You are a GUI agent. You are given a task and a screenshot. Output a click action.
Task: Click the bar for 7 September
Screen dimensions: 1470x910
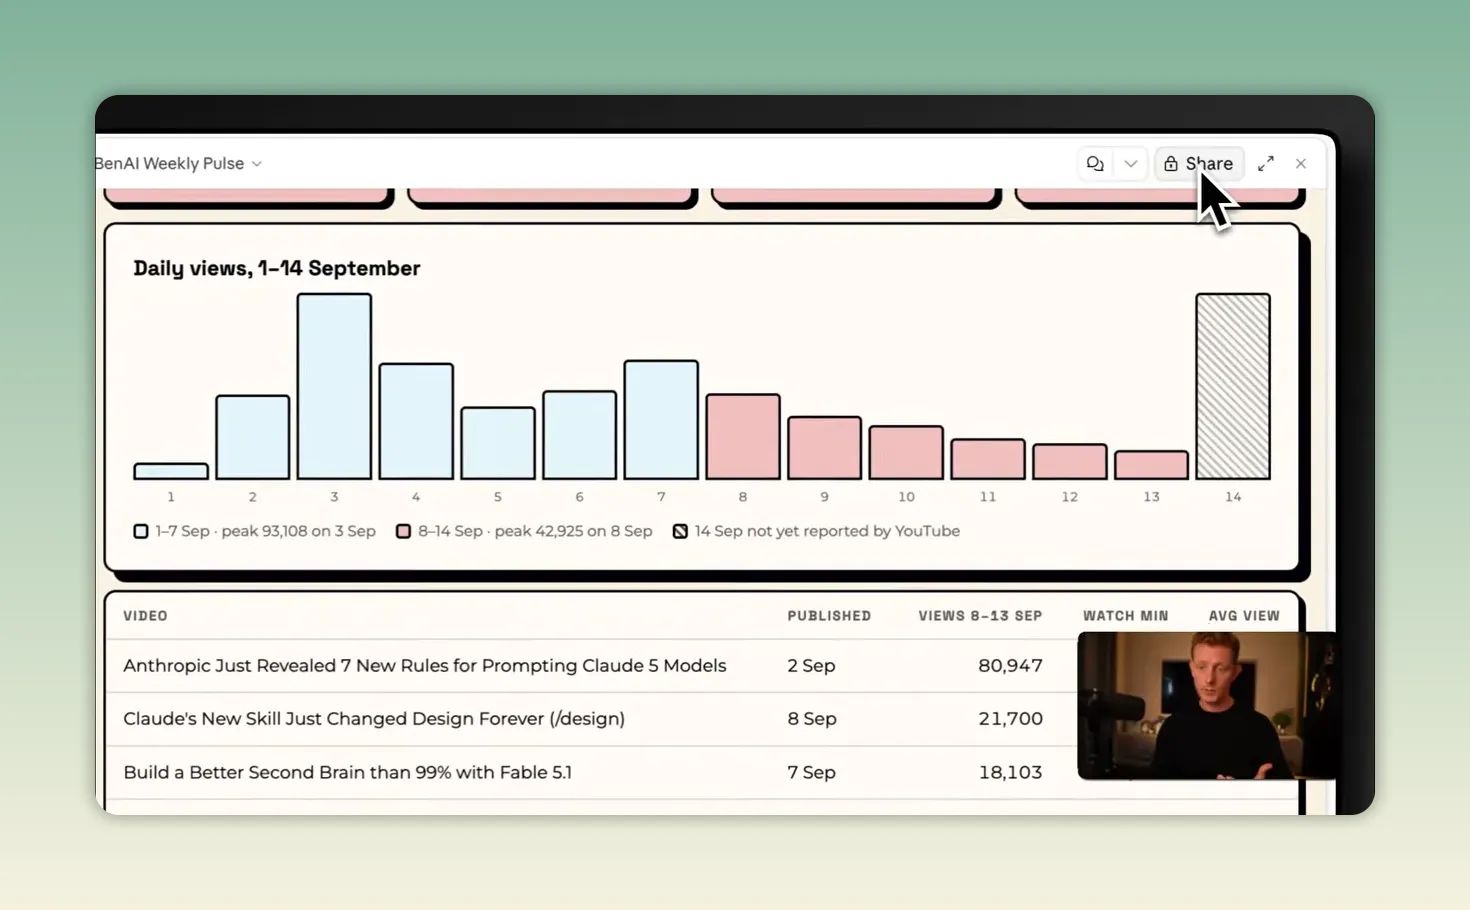661,420
